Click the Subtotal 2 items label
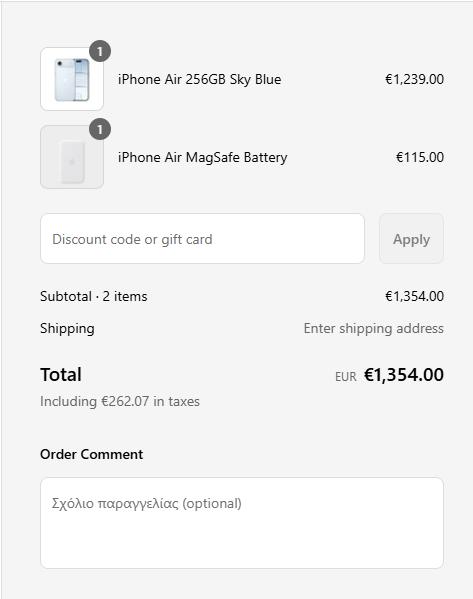473x599 pixels. pos(94,296)
